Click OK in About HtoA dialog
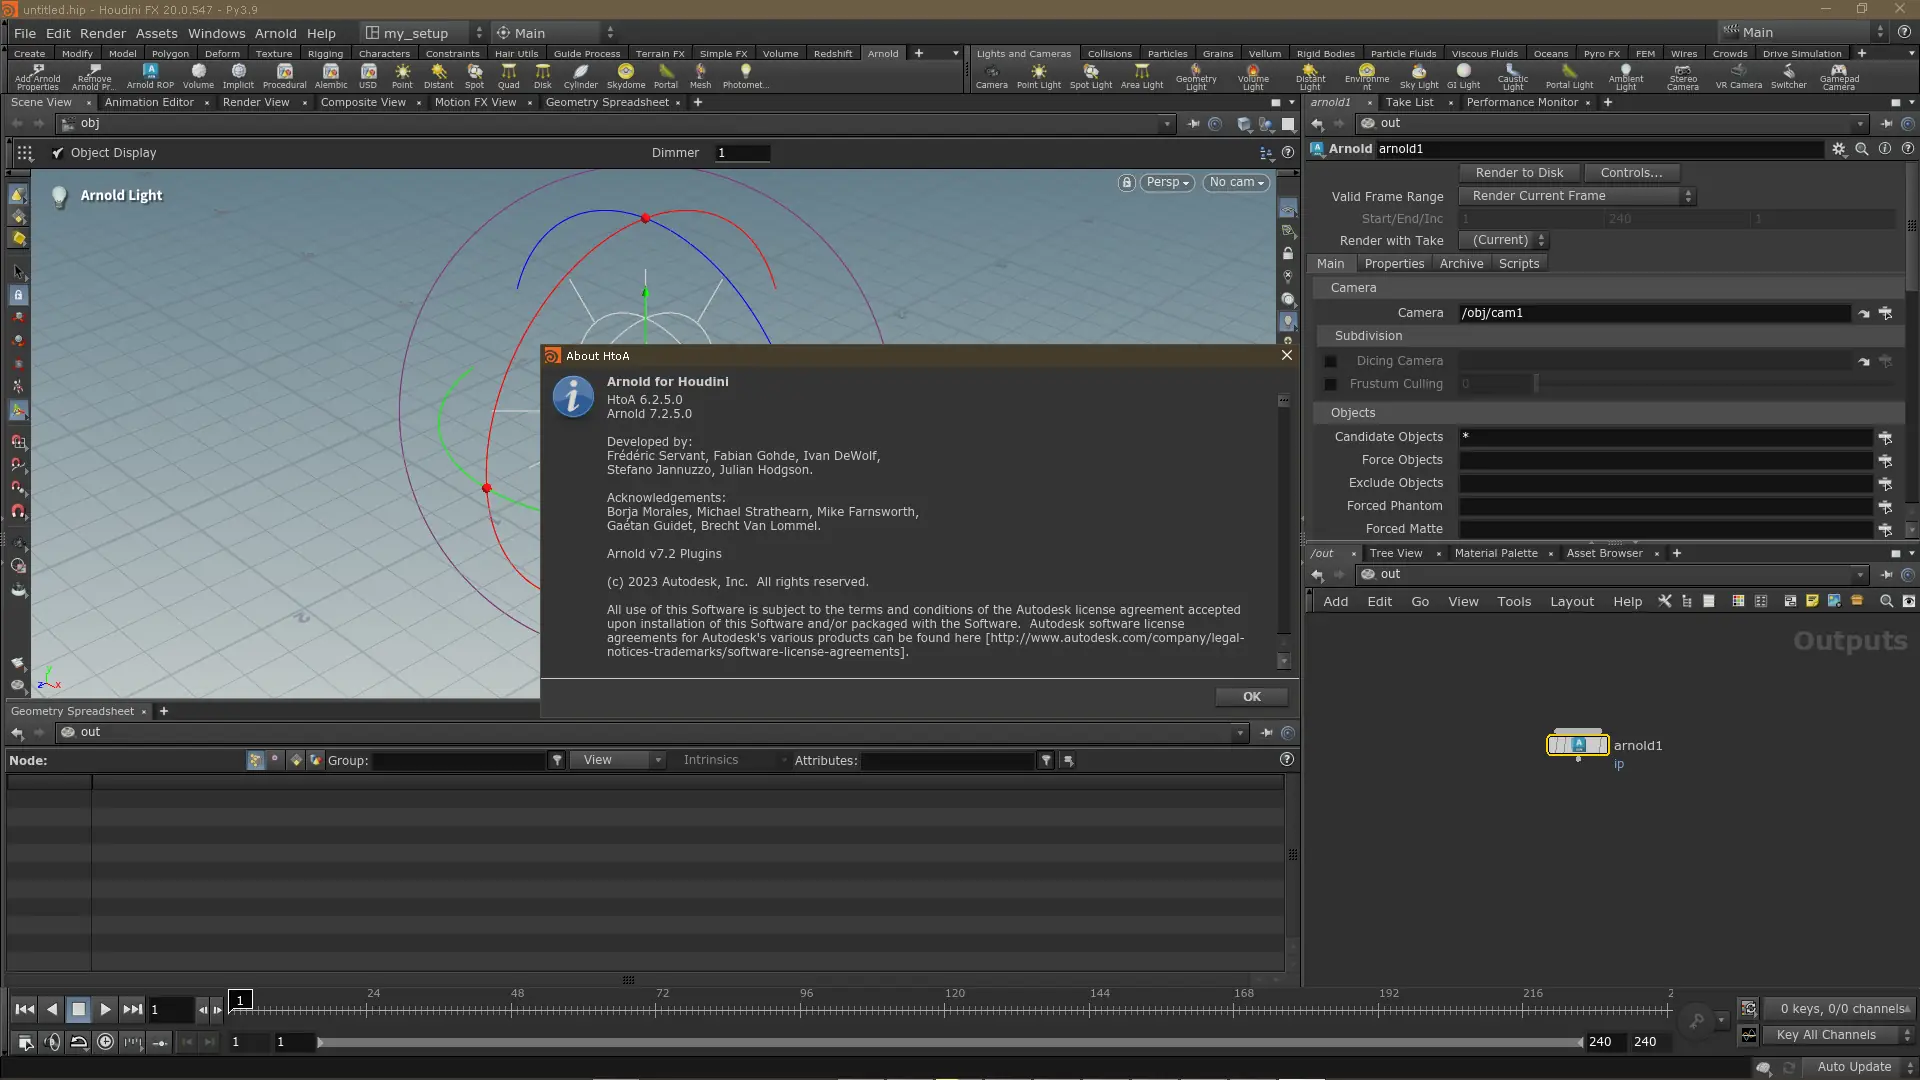Screen dimensions: 1920x1080 coord(1251,697)
